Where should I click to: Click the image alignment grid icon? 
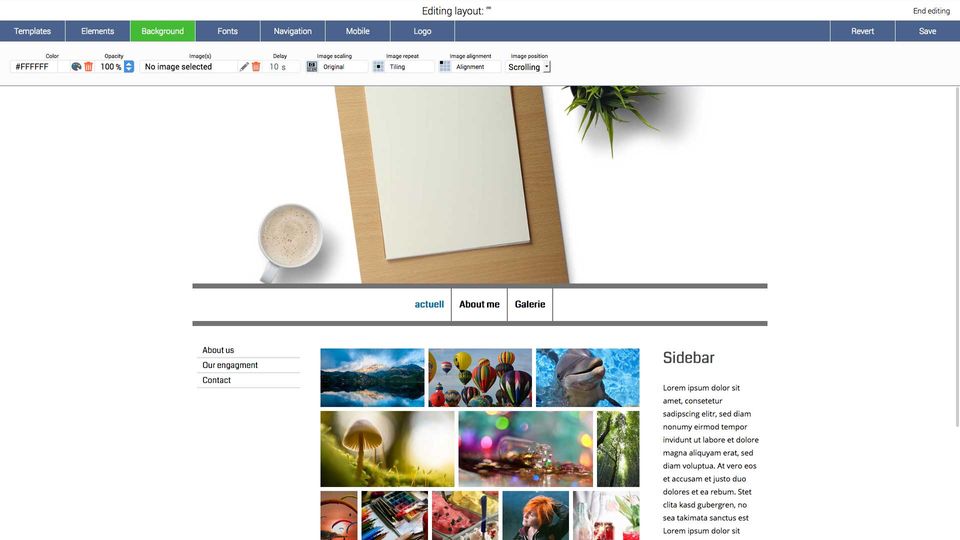(445, 67)
